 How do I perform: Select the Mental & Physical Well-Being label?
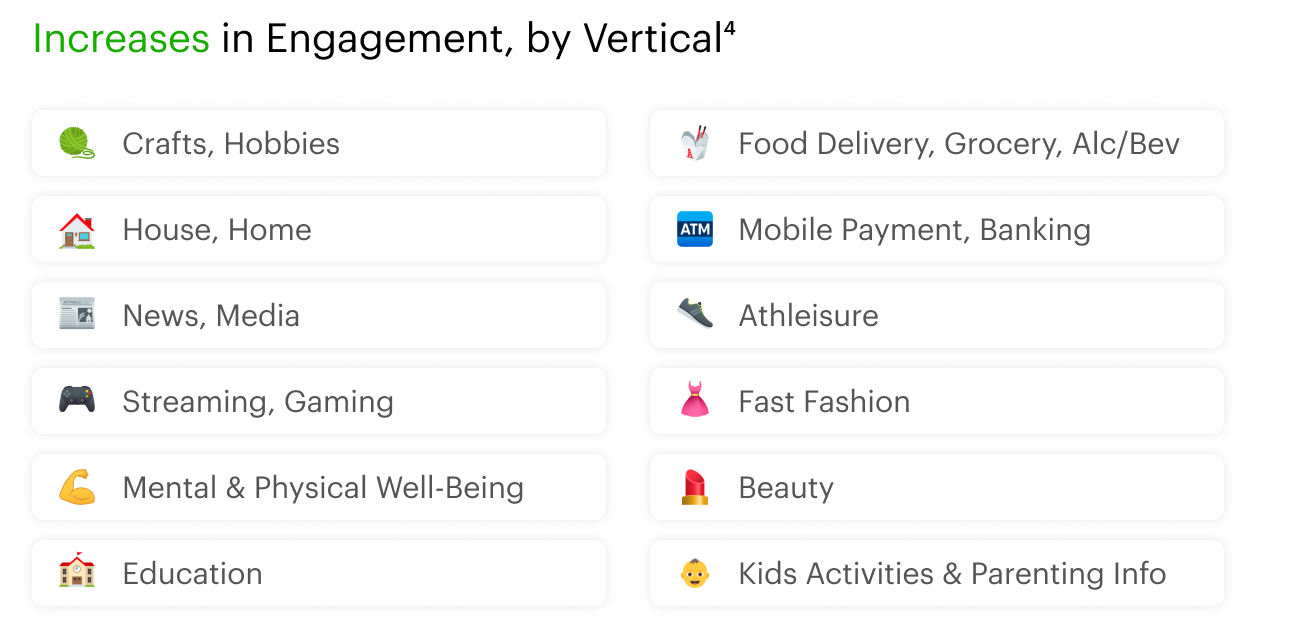coord(323,488)
